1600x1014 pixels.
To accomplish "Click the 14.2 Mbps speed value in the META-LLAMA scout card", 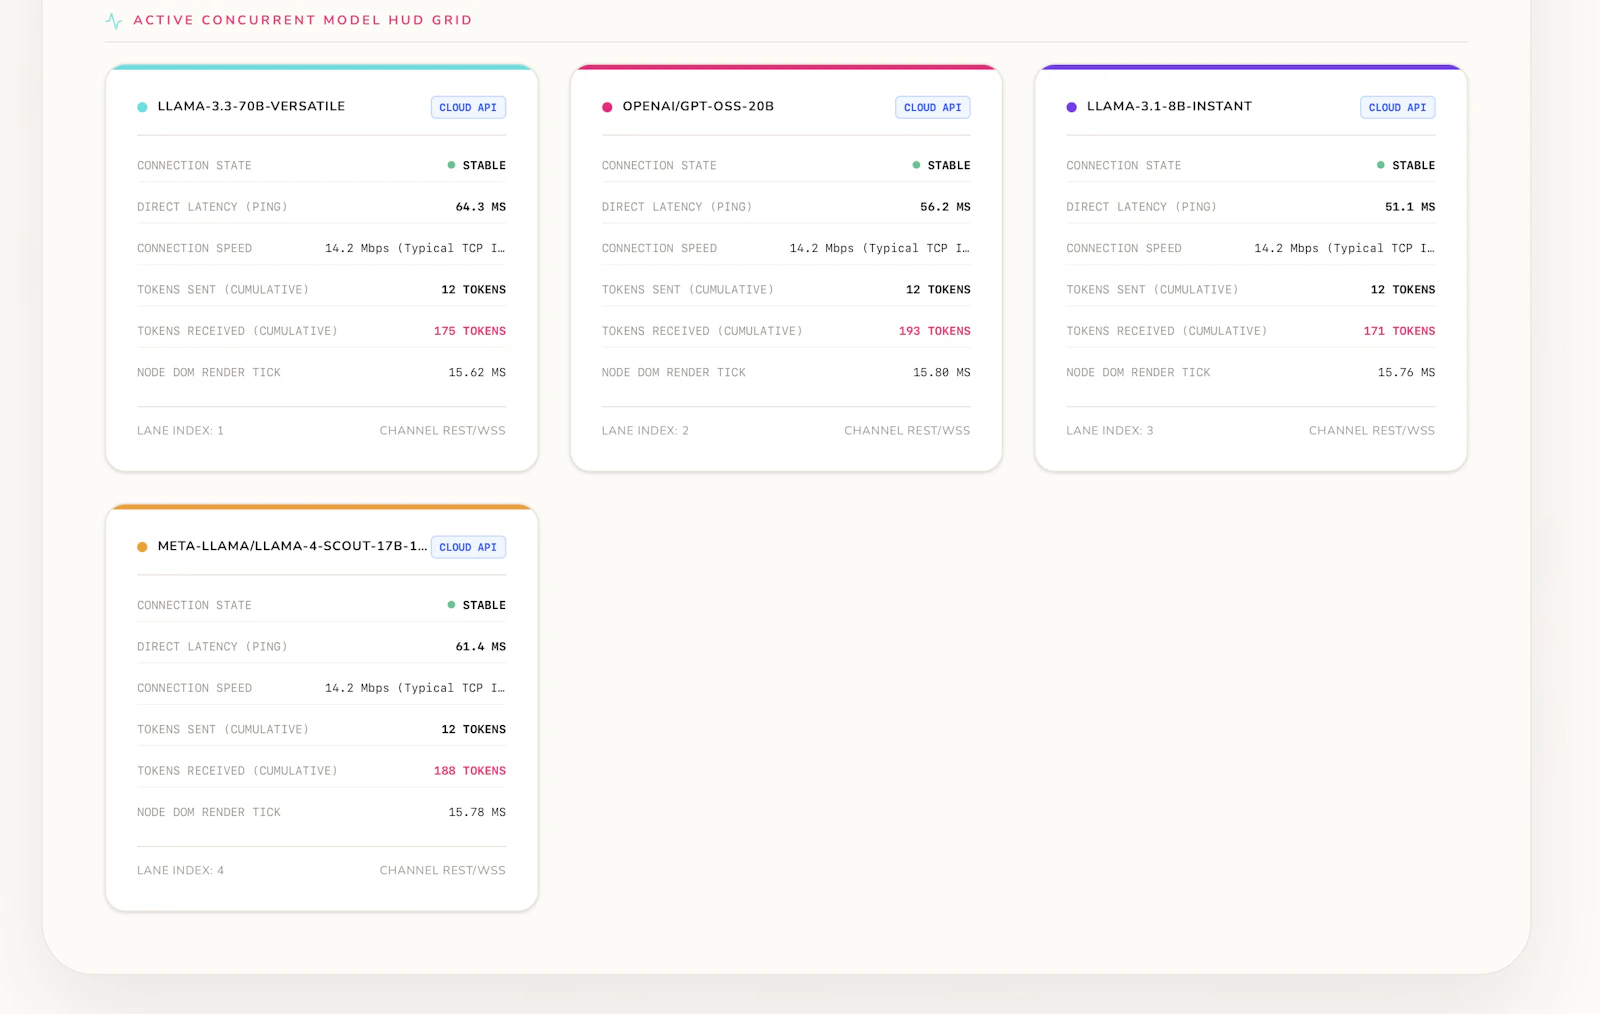I will click(x=415, y=688).
